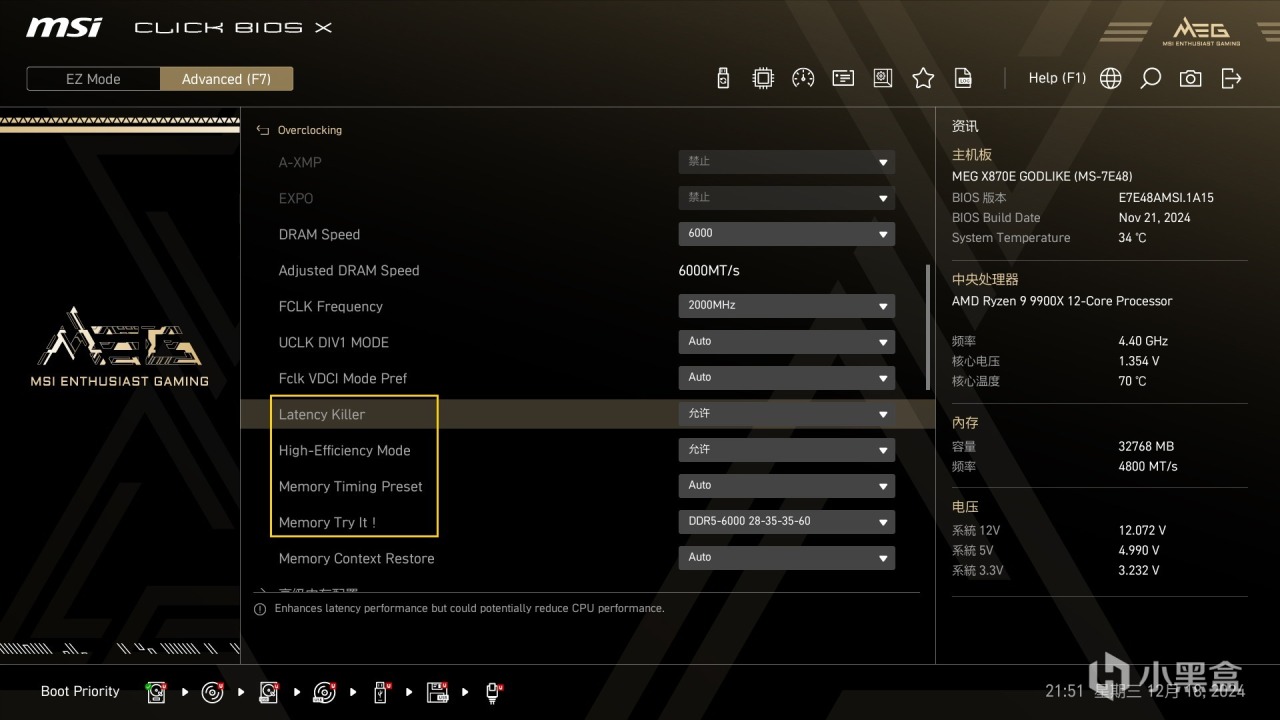Click the core temperature value 70 ℃
Screen dimensions: 1280x720
point(1133,381)
